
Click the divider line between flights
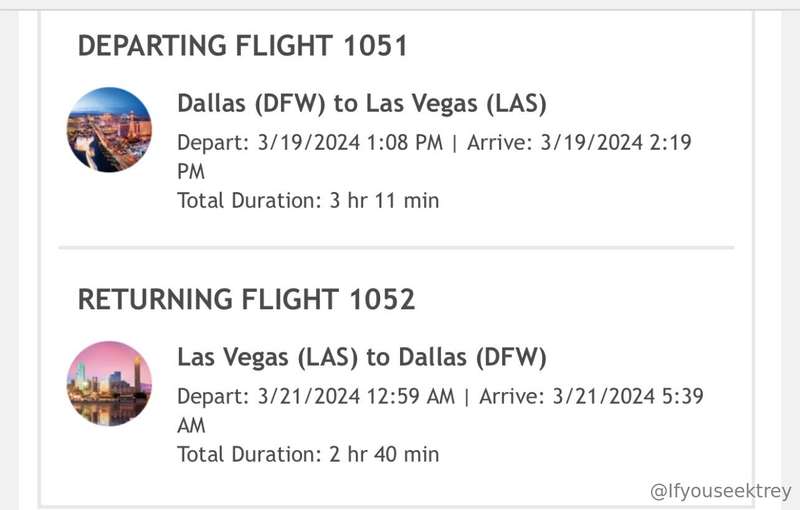(x=396, y=247)
